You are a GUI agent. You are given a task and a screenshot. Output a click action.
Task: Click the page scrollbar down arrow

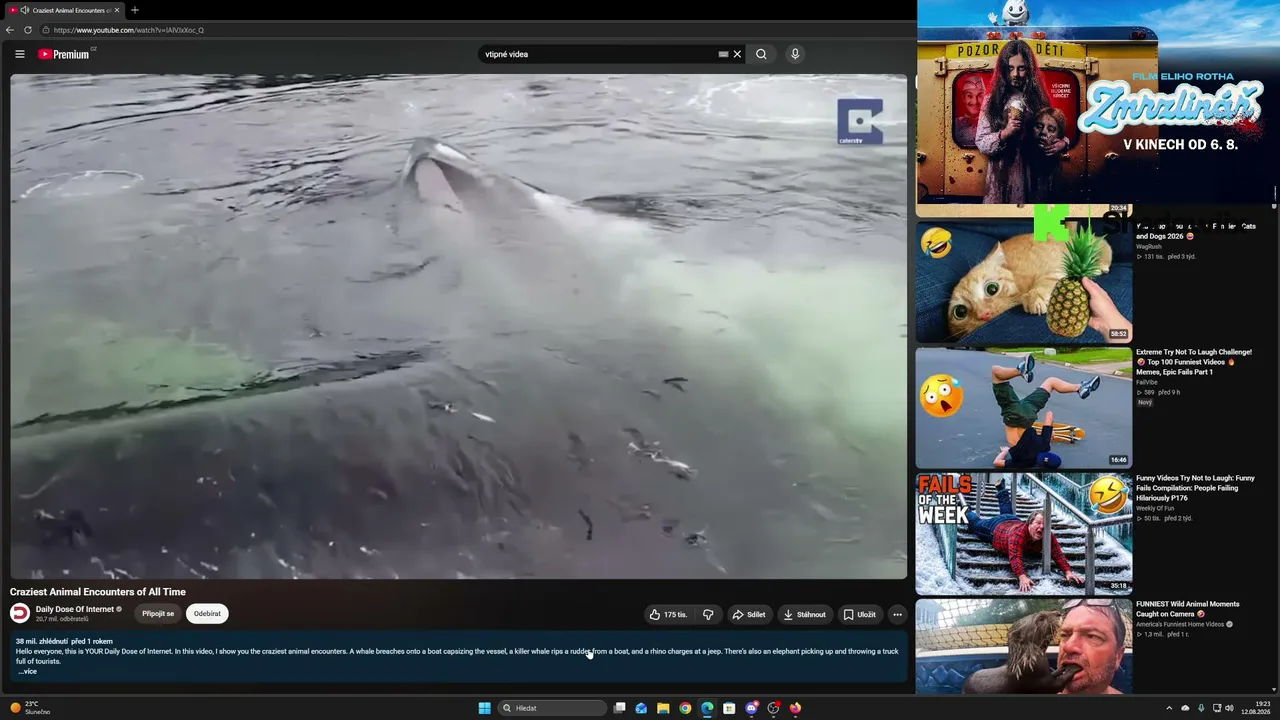pos(1274,689)
